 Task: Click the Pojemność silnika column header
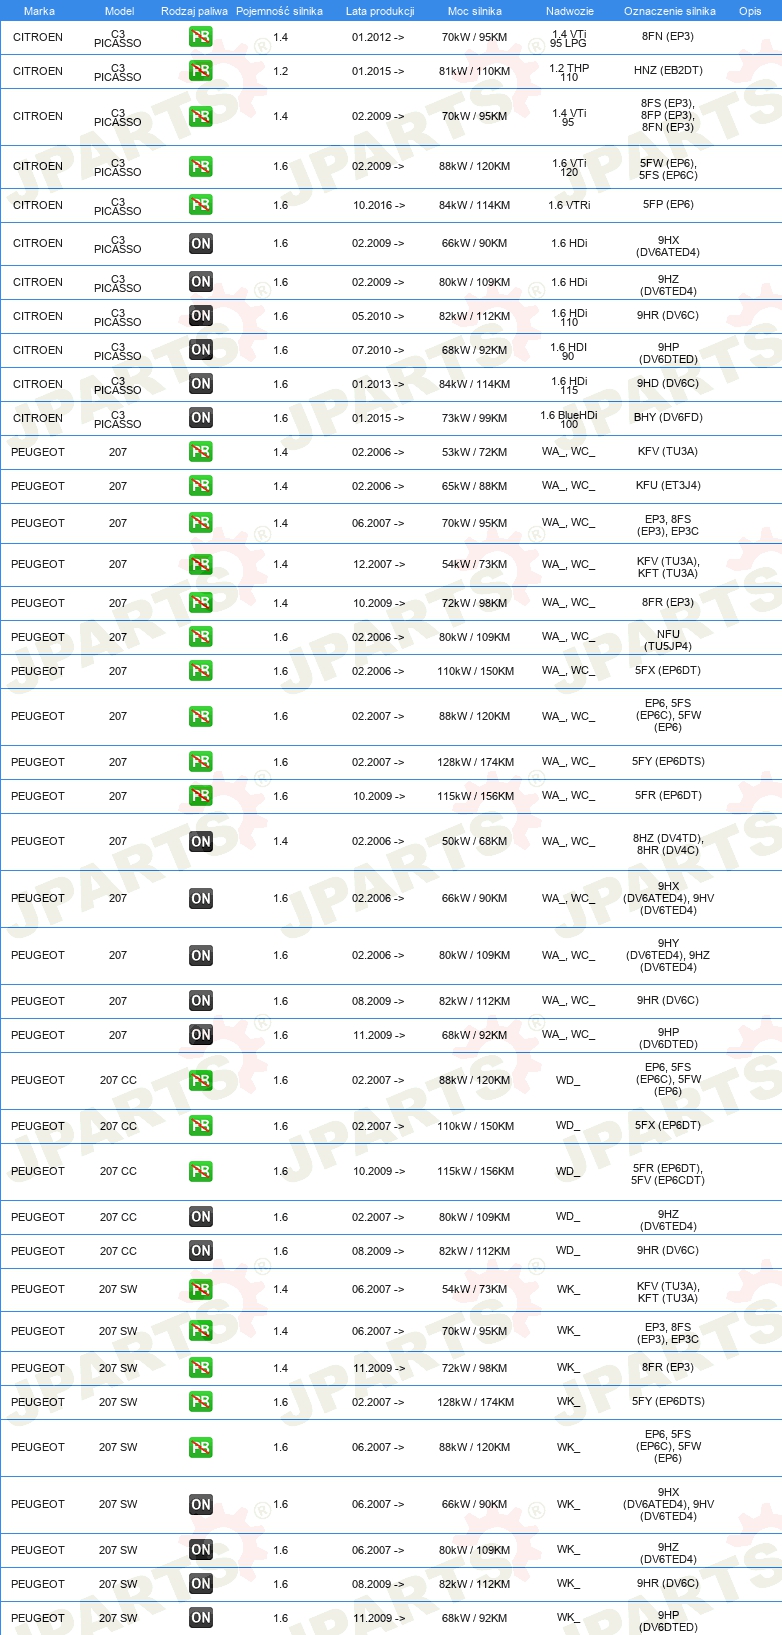pos(279,11)
